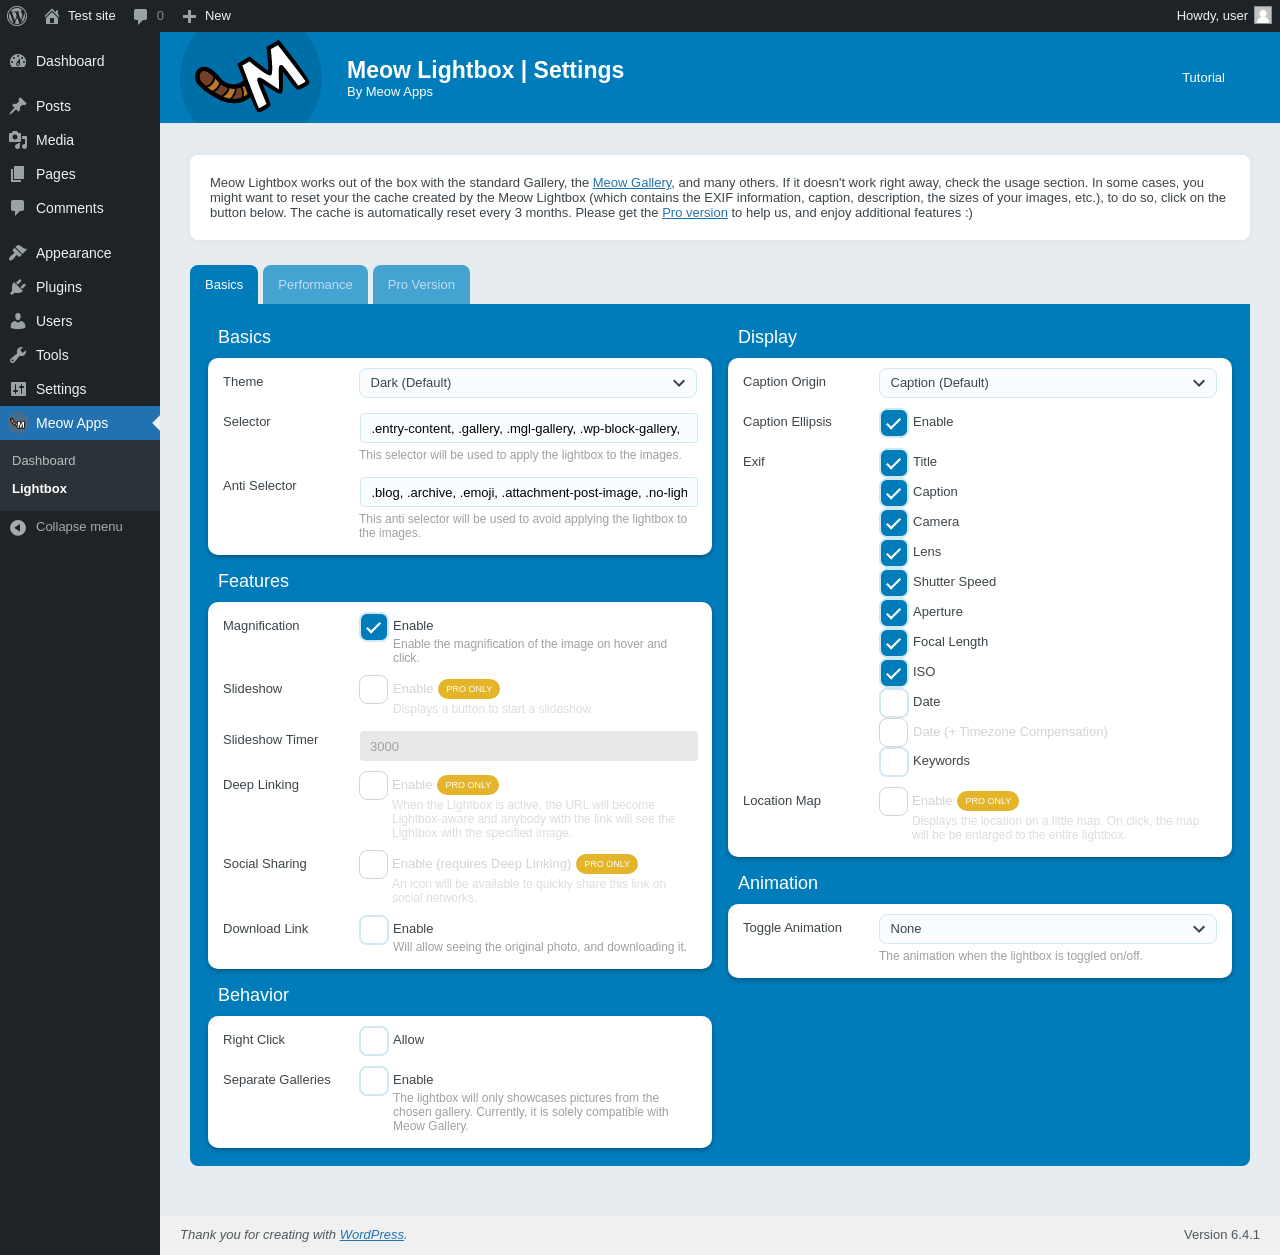Click the Tools wrench icon

[18, 355]
